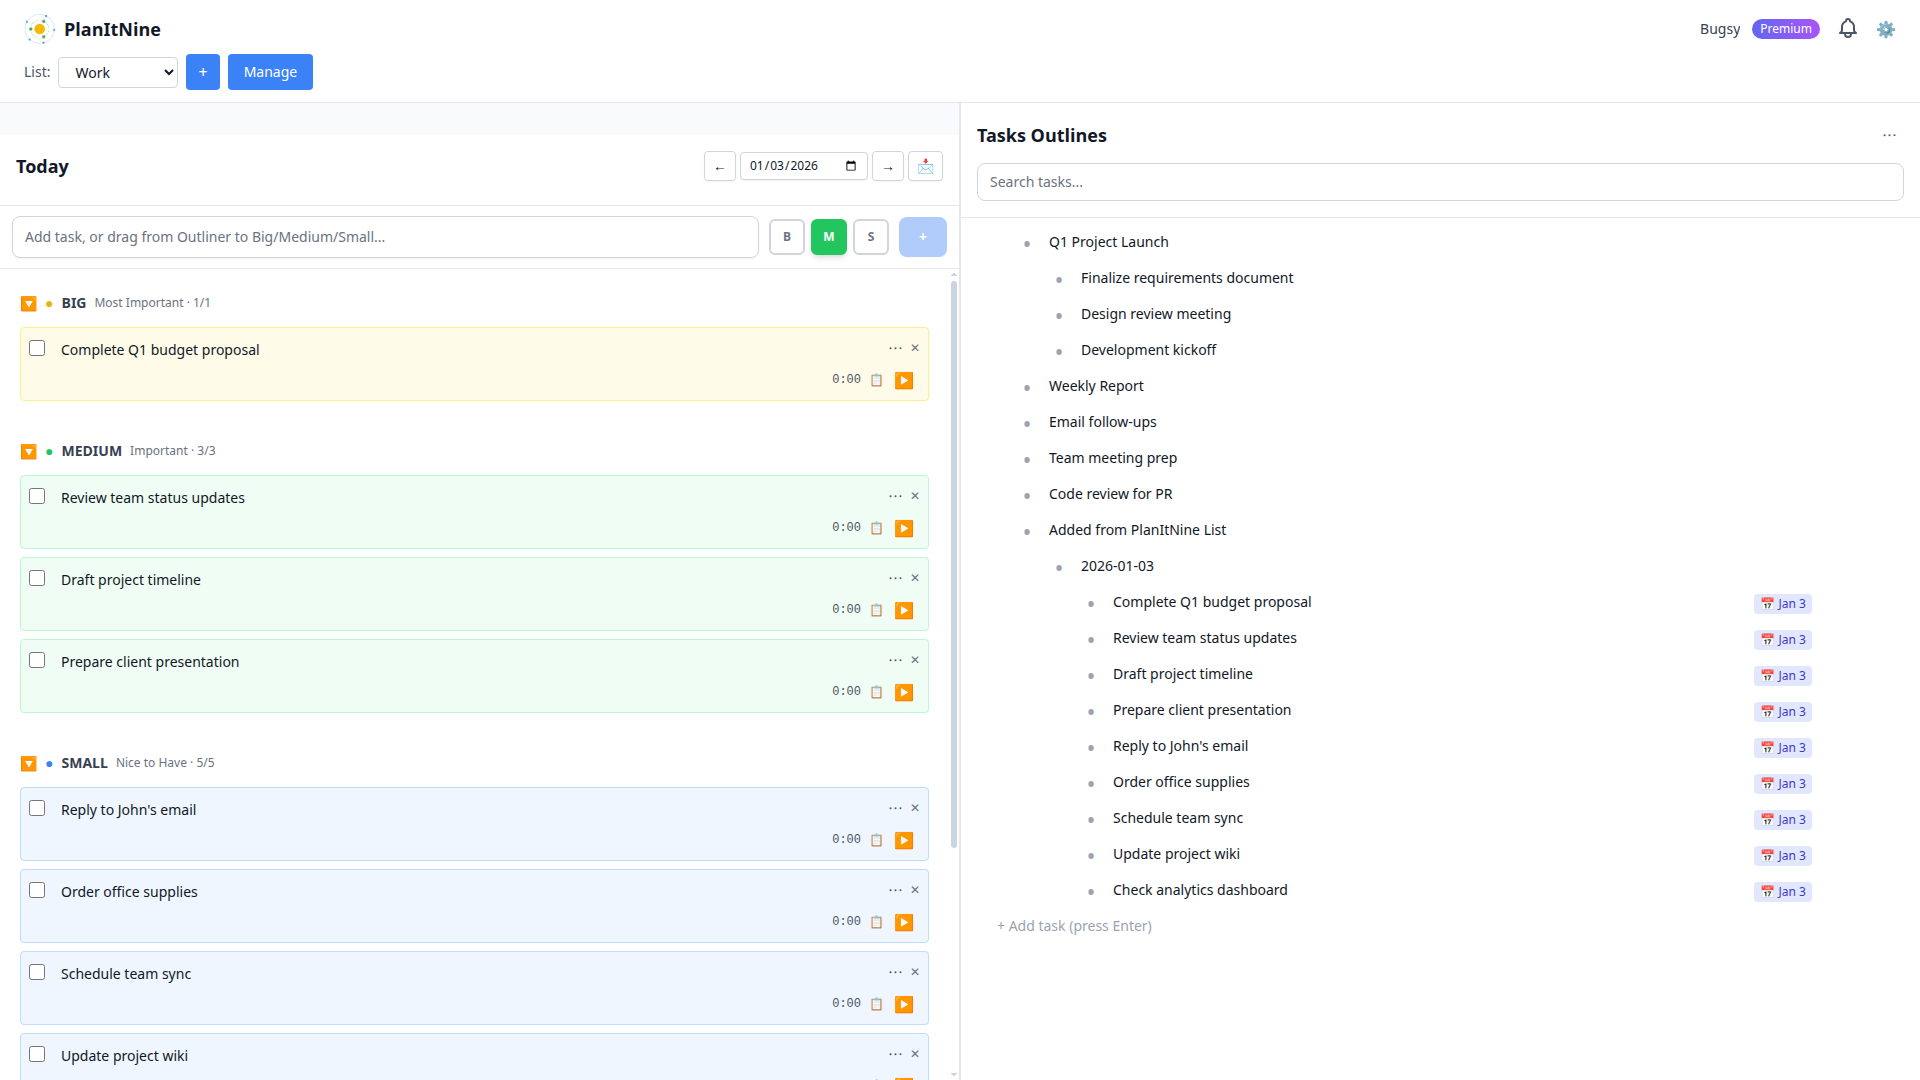The width and height of the screenshot is (1920, 1080).
Task: Click the note icon beside Review team status updates timer
Action: (x=877, y=528)
